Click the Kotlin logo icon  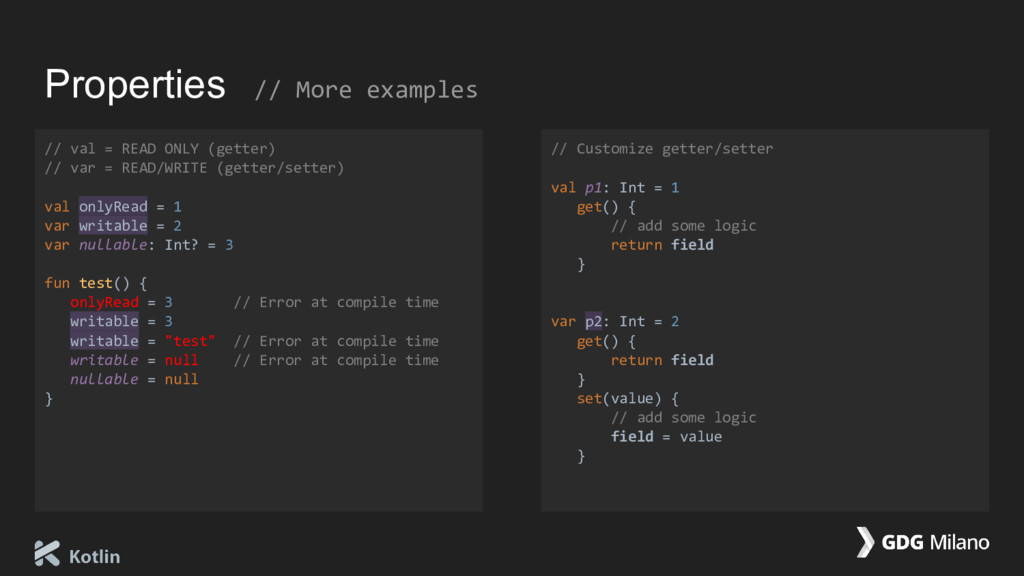point(47,553)
